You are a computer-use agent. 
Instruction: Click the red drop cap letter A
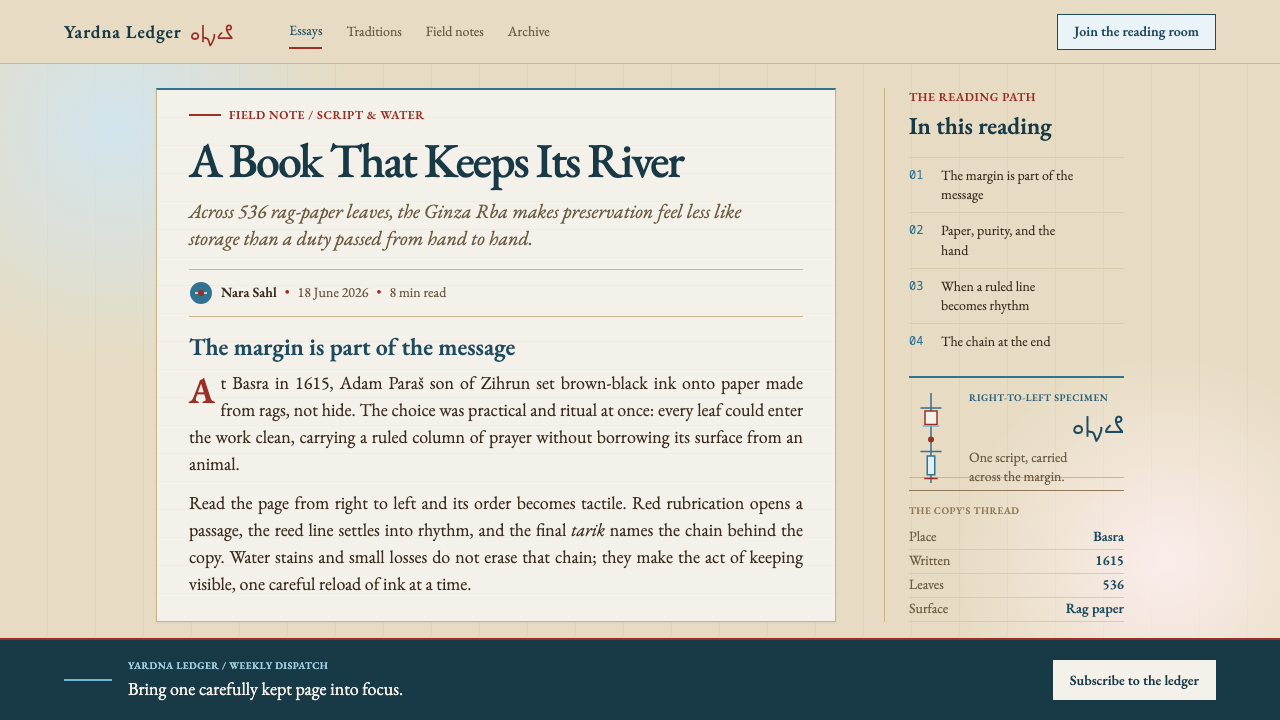[x=202, y=392]
